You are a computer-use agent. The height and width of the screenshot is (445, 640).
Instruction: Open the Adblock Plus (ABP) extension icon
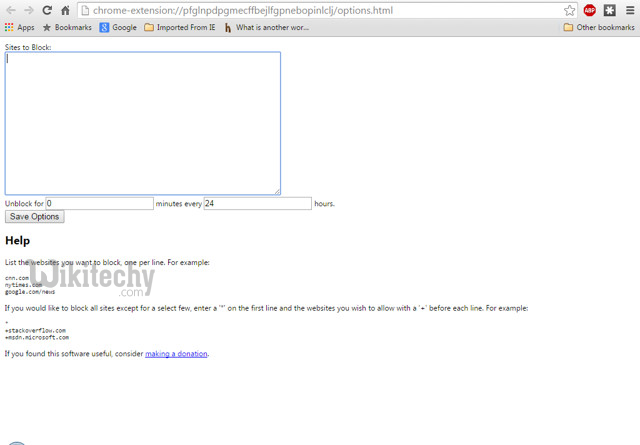(589, 11)
